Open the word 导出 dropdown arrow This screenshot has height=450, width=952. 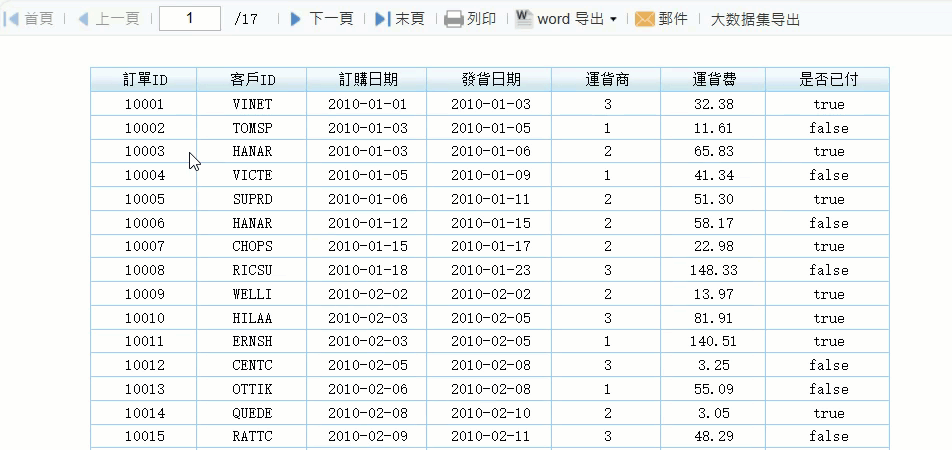tap(613, 19)
